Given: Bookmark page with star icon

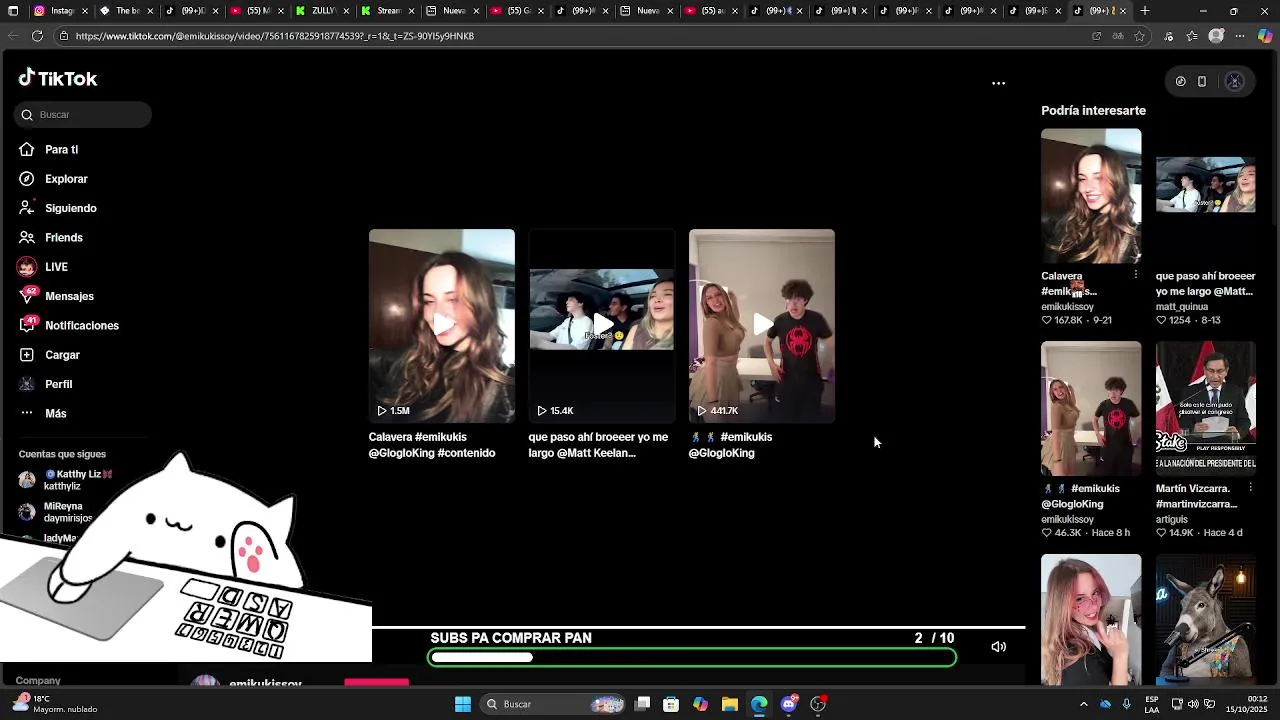Looking at the screenshot, I should 1139,36.
